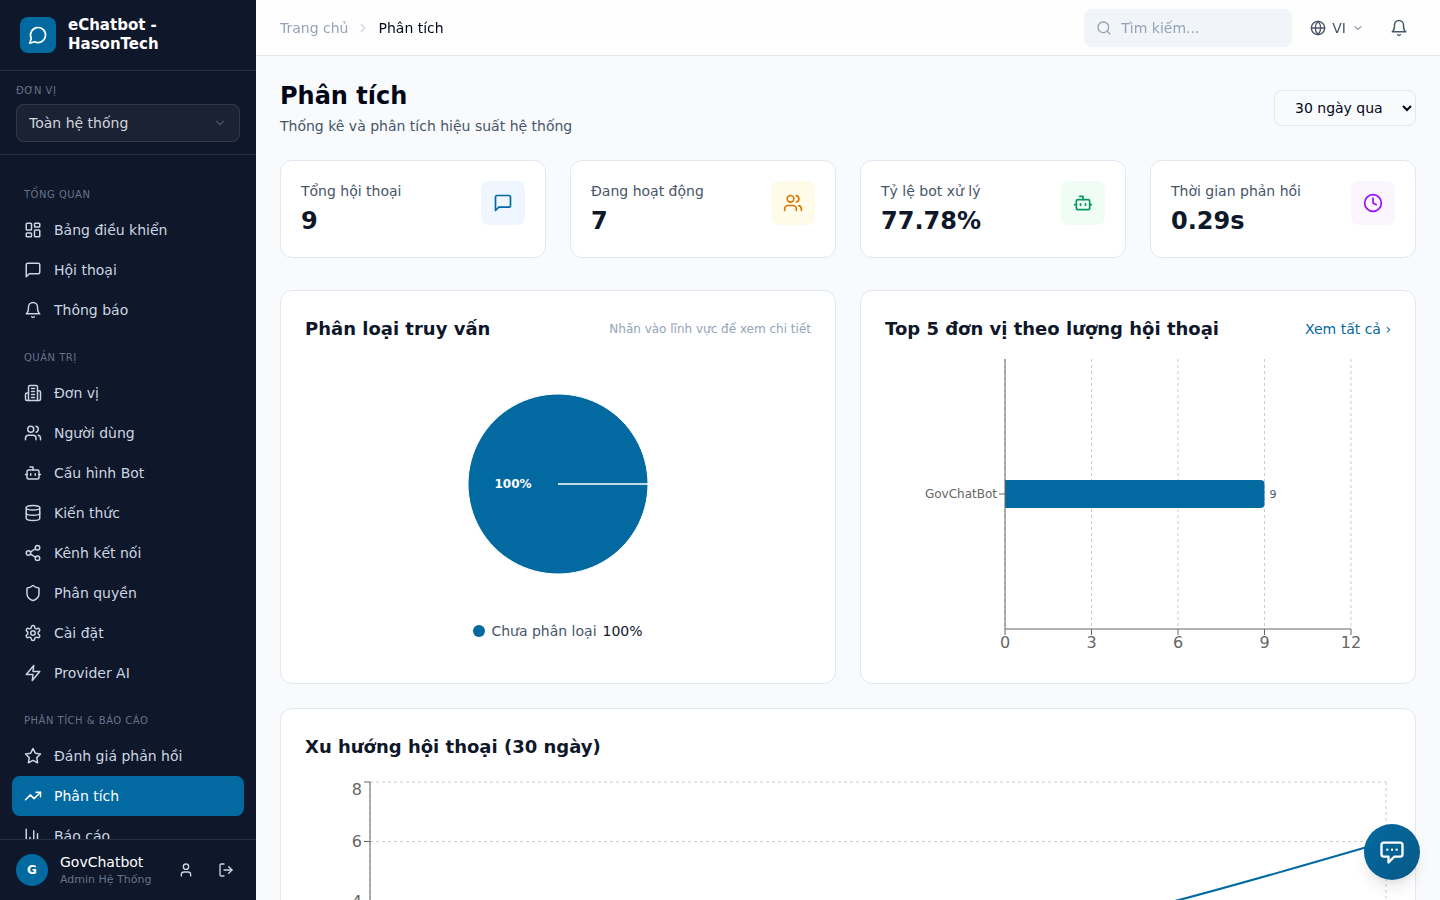Open the floating chatbot bubble icon
Viewport: 1440px width, 900px height.
[1391, 852]
